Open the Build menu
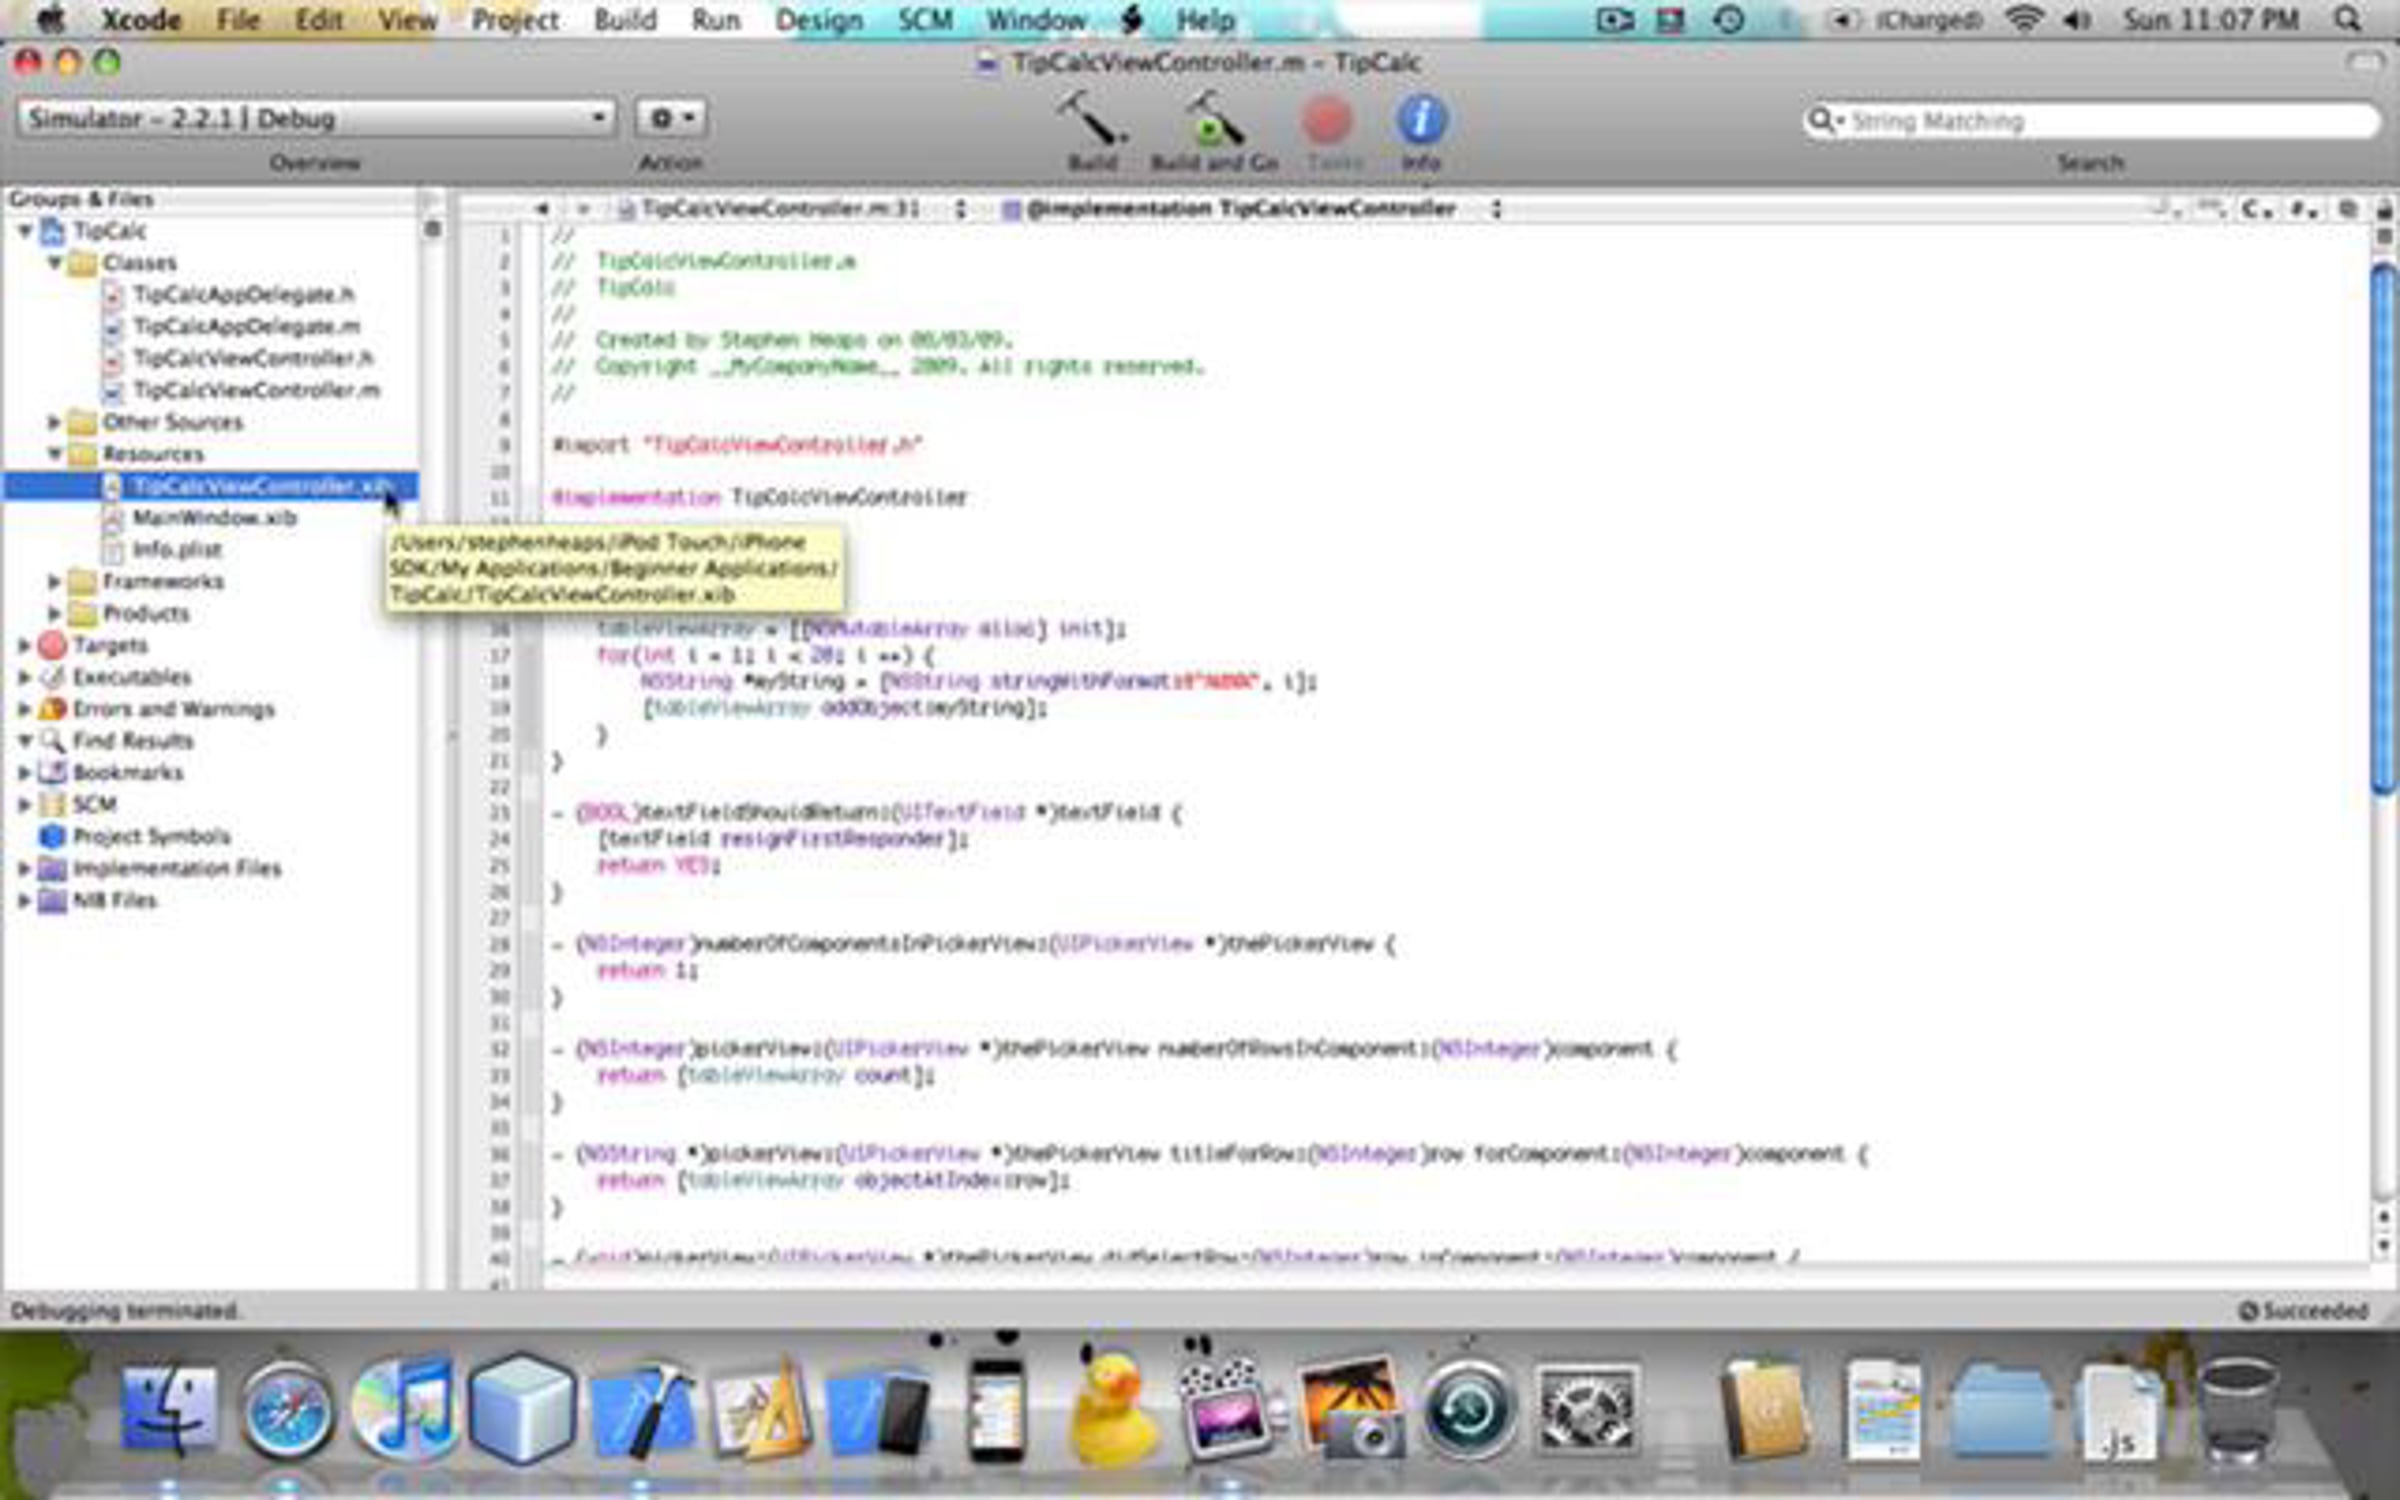Screen dimensions: 2400x1500 (625, 19)
